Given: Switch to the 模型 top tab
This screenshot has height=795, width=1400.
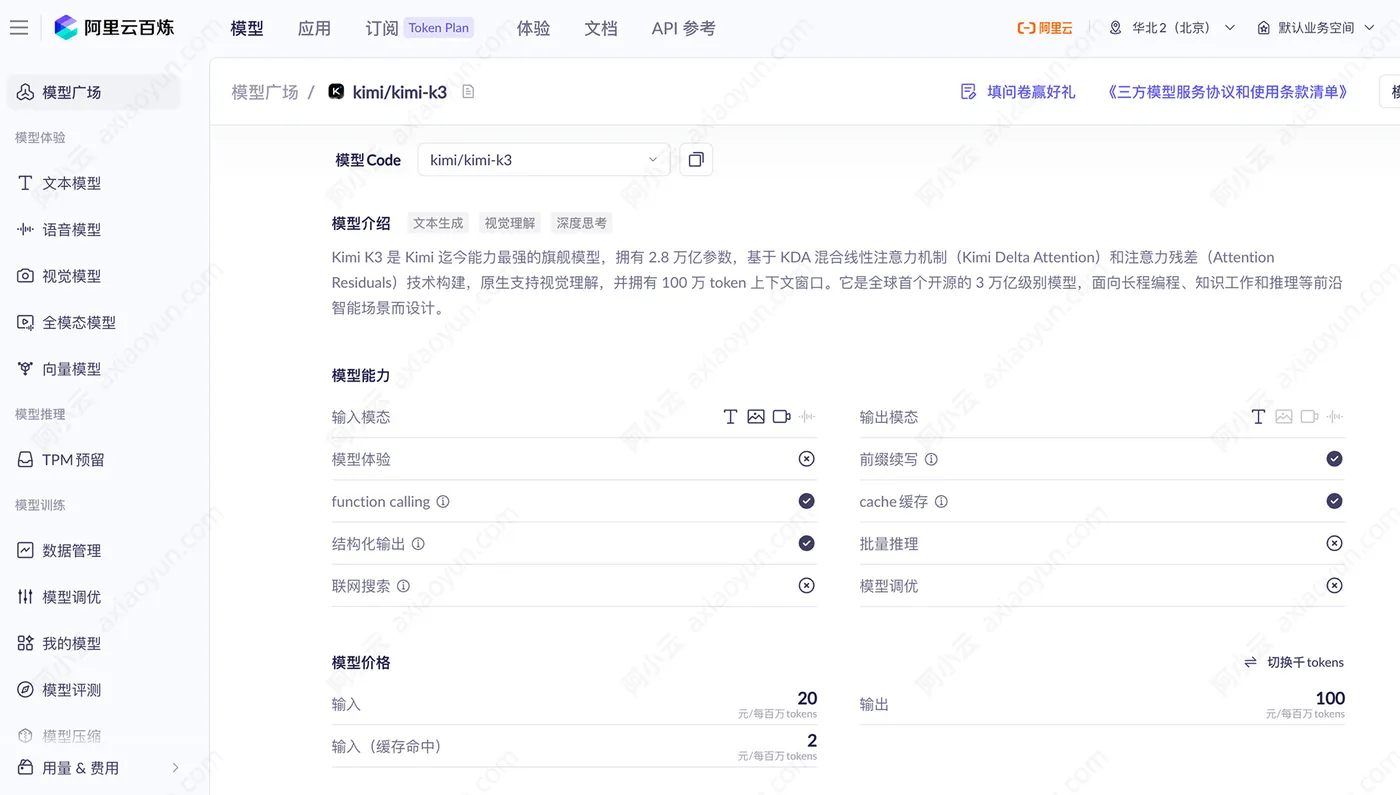Looking at the screenshot, I should coord(247,28).
